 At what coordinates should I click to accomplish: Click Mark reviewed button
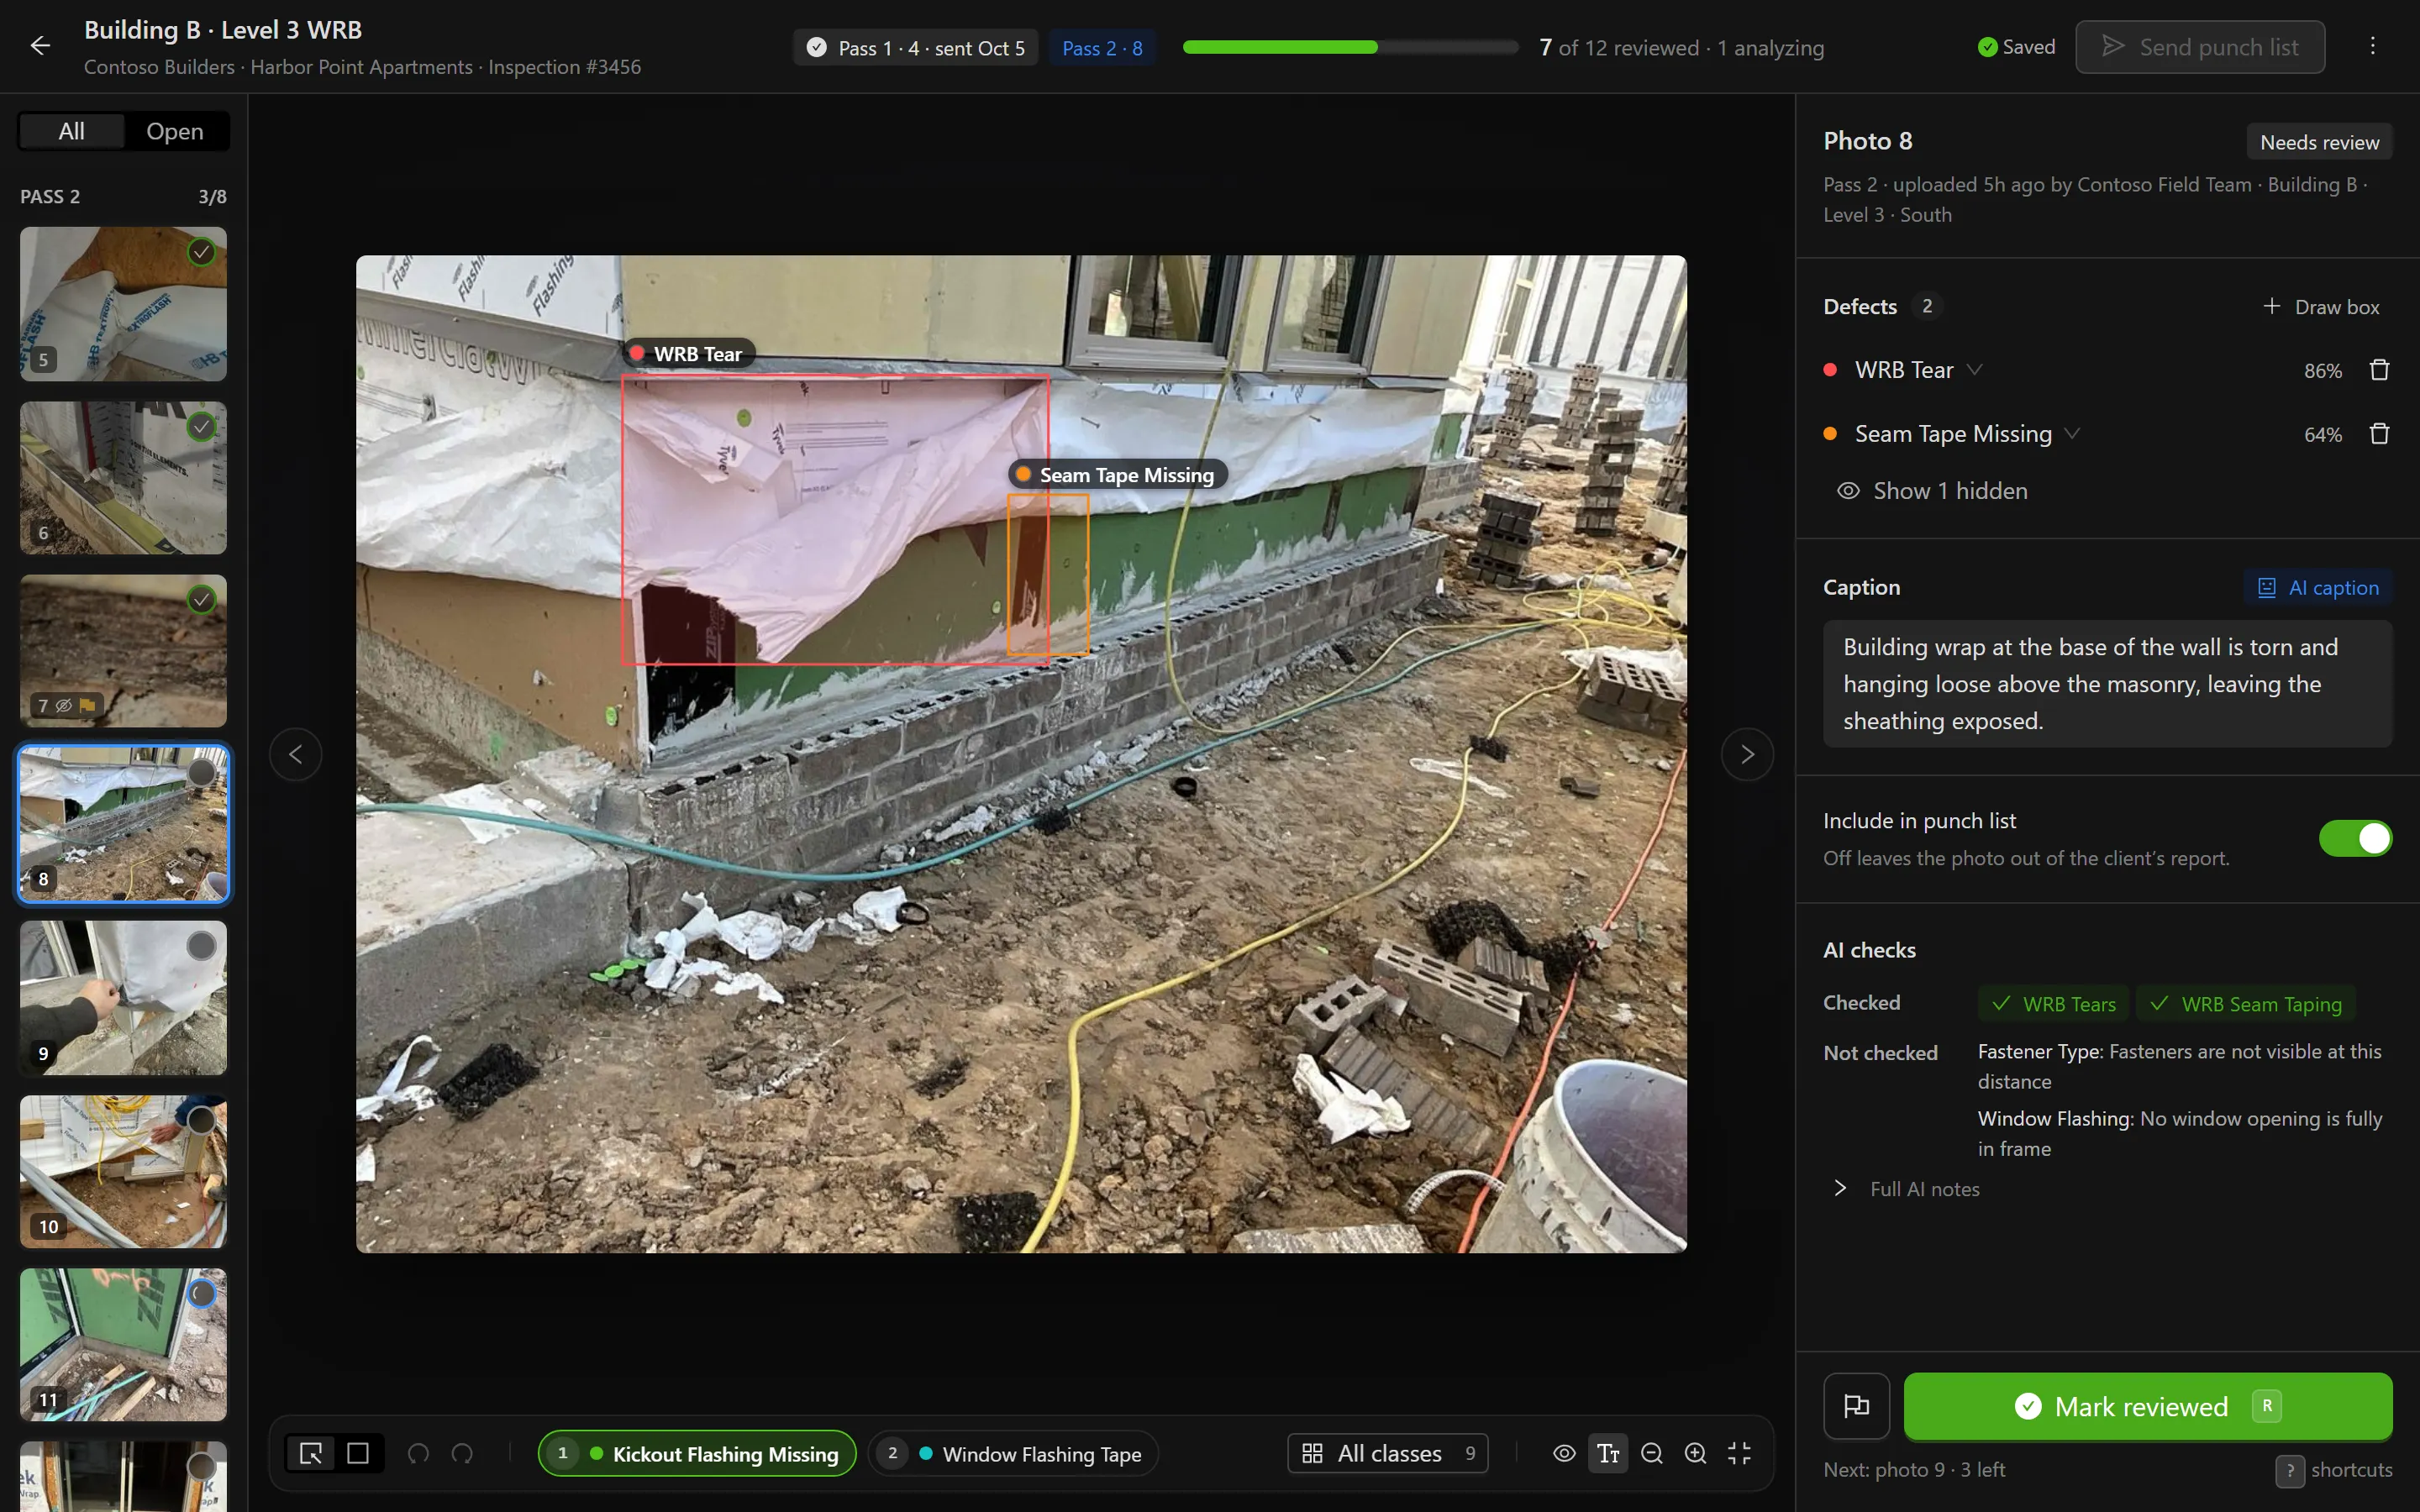(x=2148, y=1406)
